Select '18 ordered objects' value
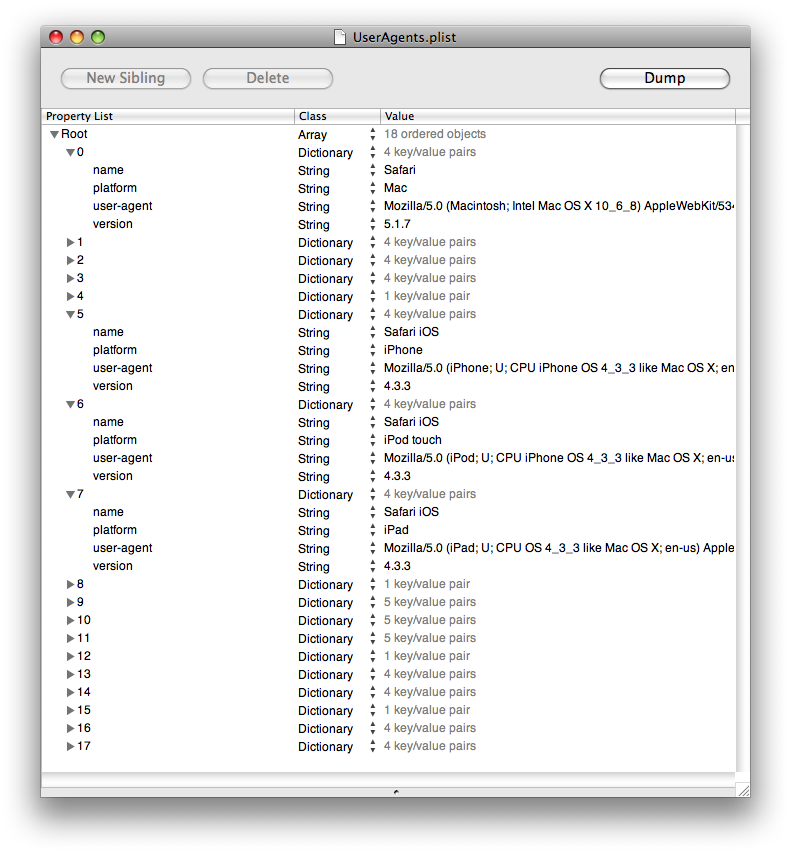791x853 pixels. point(435,134)
